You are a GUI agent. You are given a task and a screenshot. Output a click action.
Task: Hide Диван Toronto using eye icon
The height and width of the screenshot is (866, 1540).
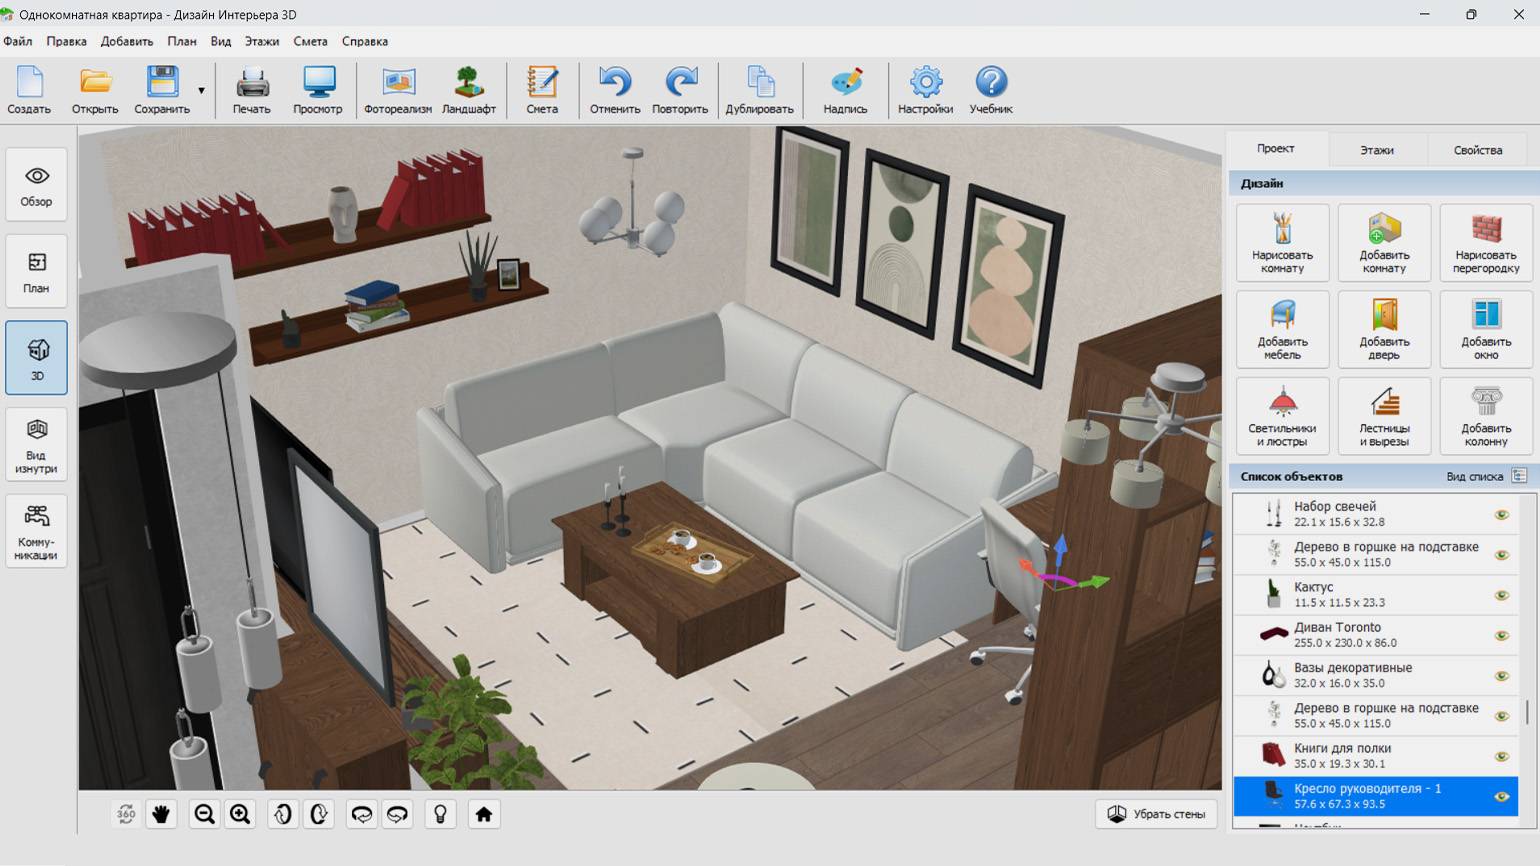point(1501,636)
